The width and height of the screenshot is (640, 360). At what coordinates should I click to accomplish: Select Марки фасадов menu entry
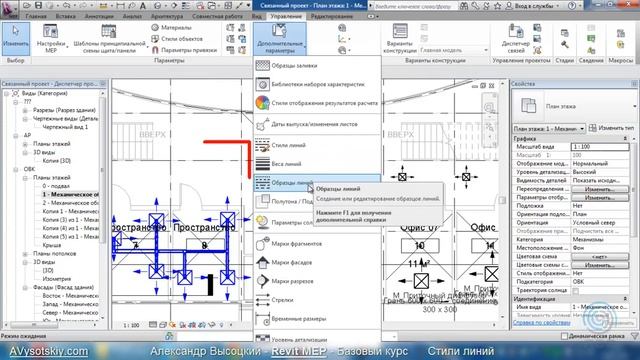tap(317, 262)
